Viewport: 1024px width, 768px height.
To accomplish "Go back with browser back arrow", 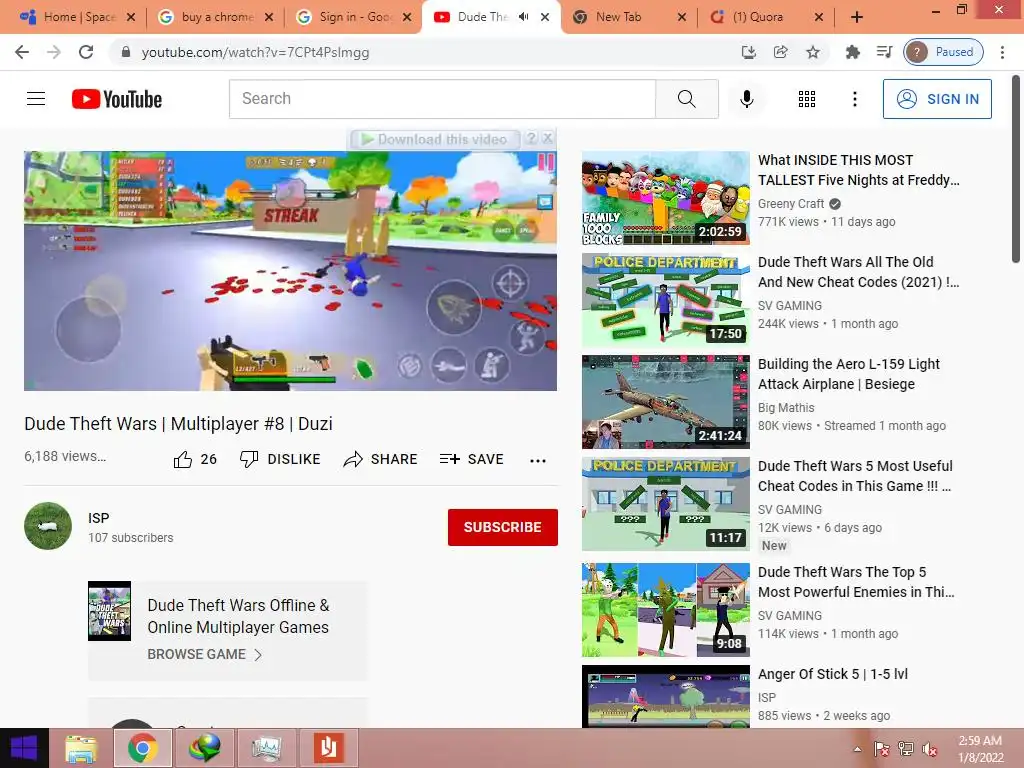I will pyautogui.click(x=22, y=52).
